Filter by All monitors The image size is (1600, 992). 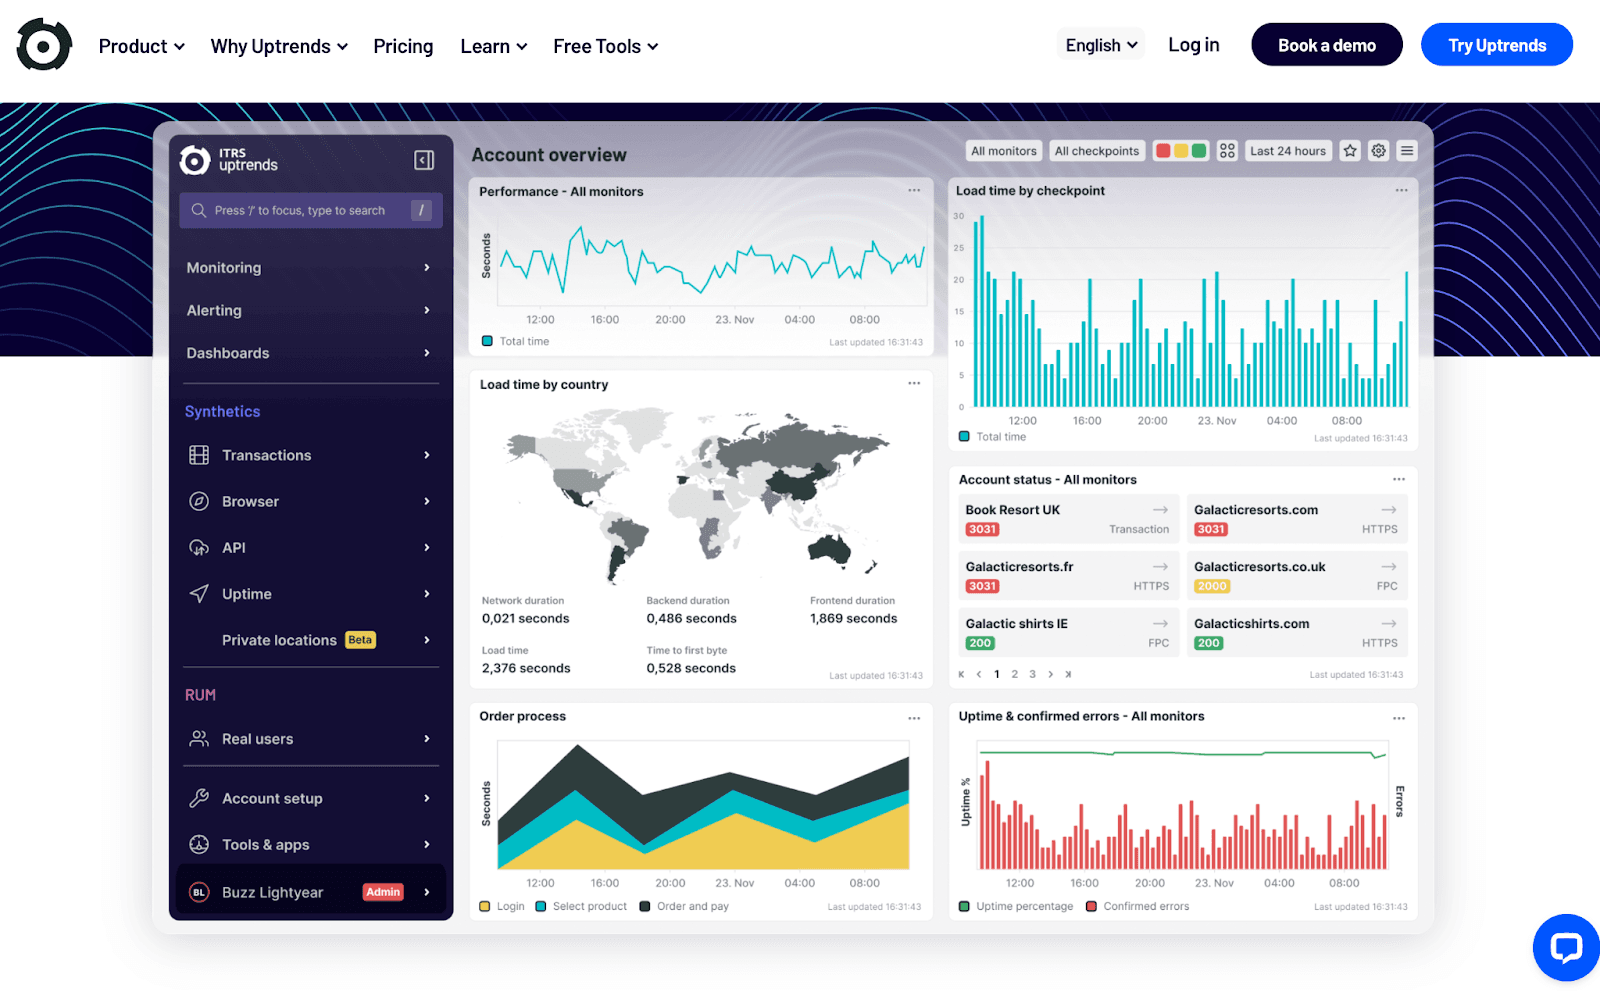click(1004, 151)
